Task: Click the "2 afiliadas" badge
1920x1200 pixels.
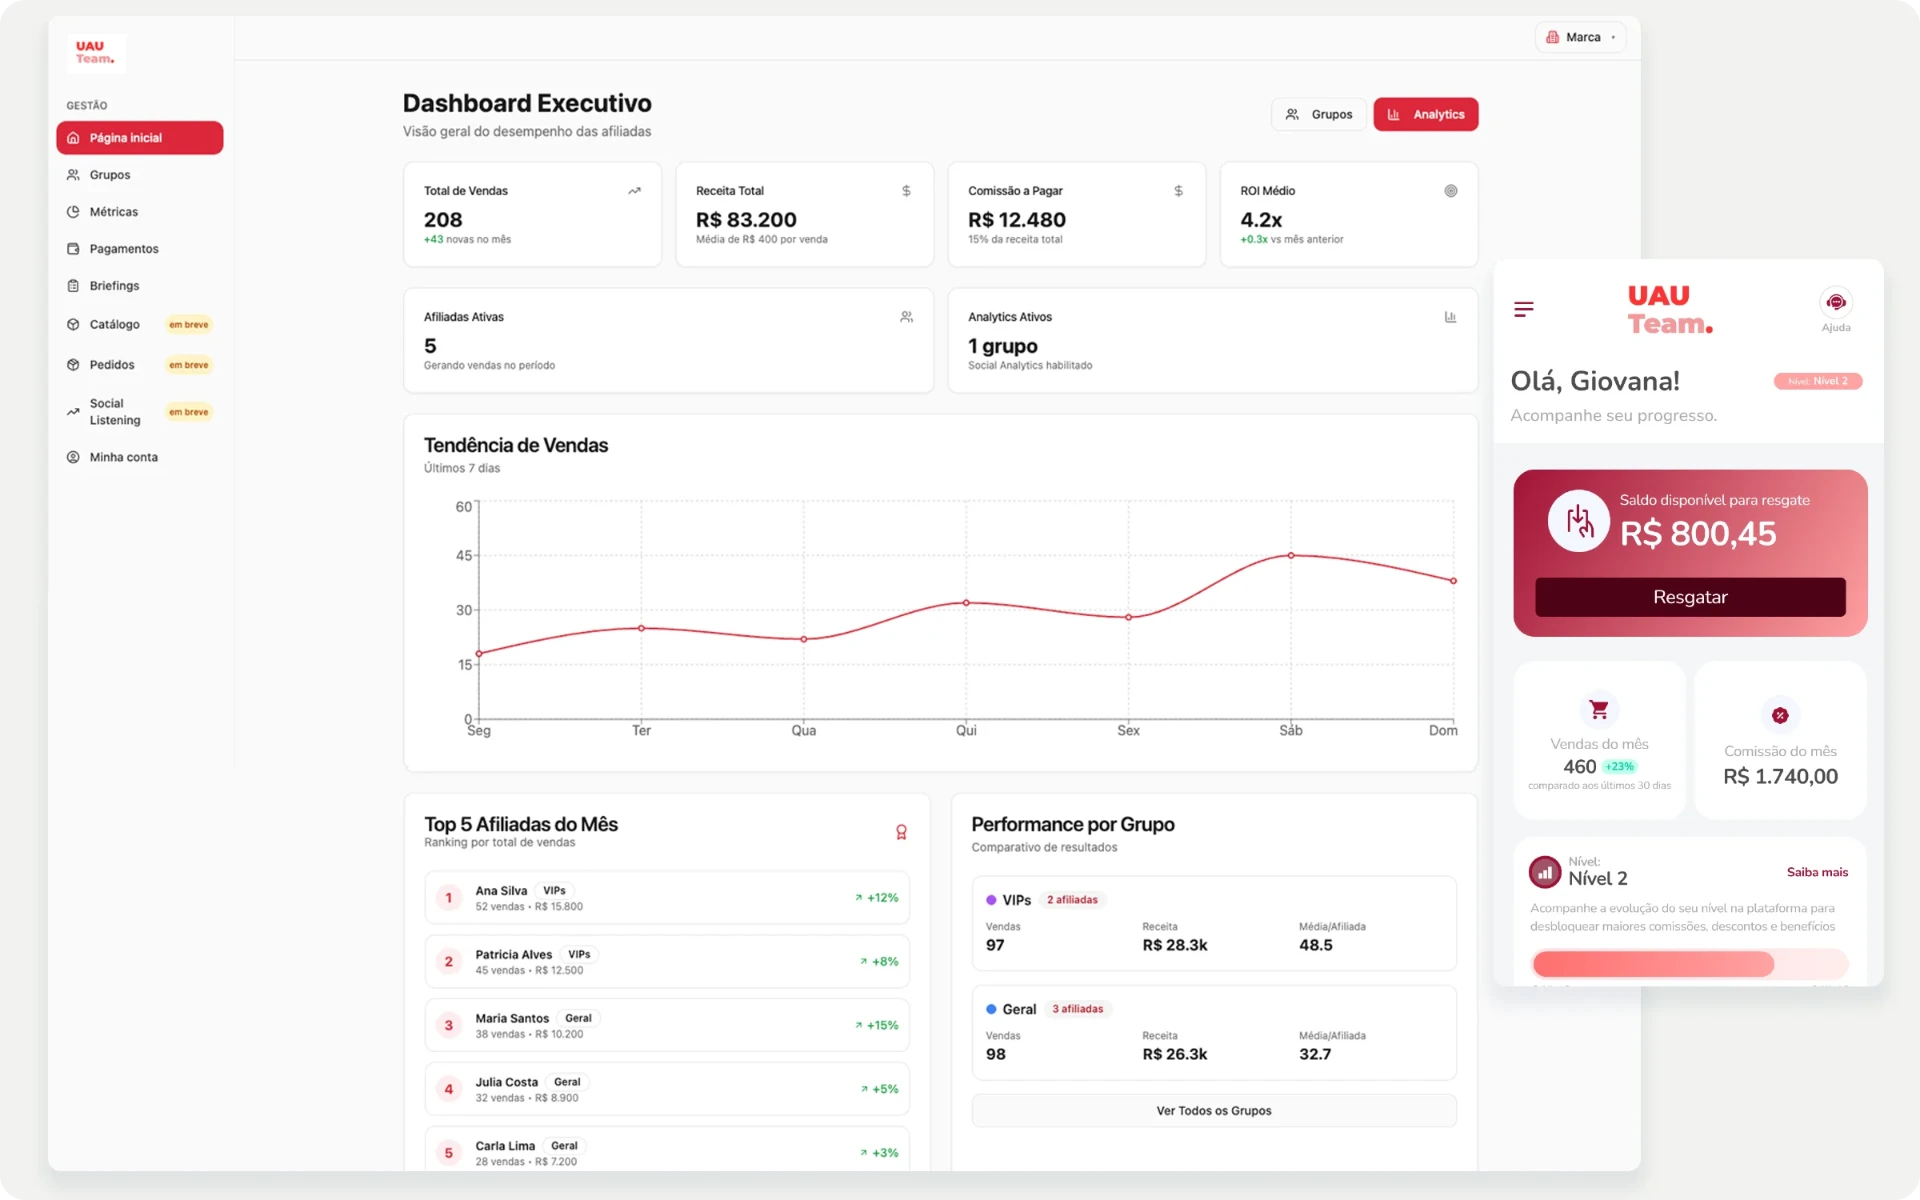Action: [x=1072, y=900]
